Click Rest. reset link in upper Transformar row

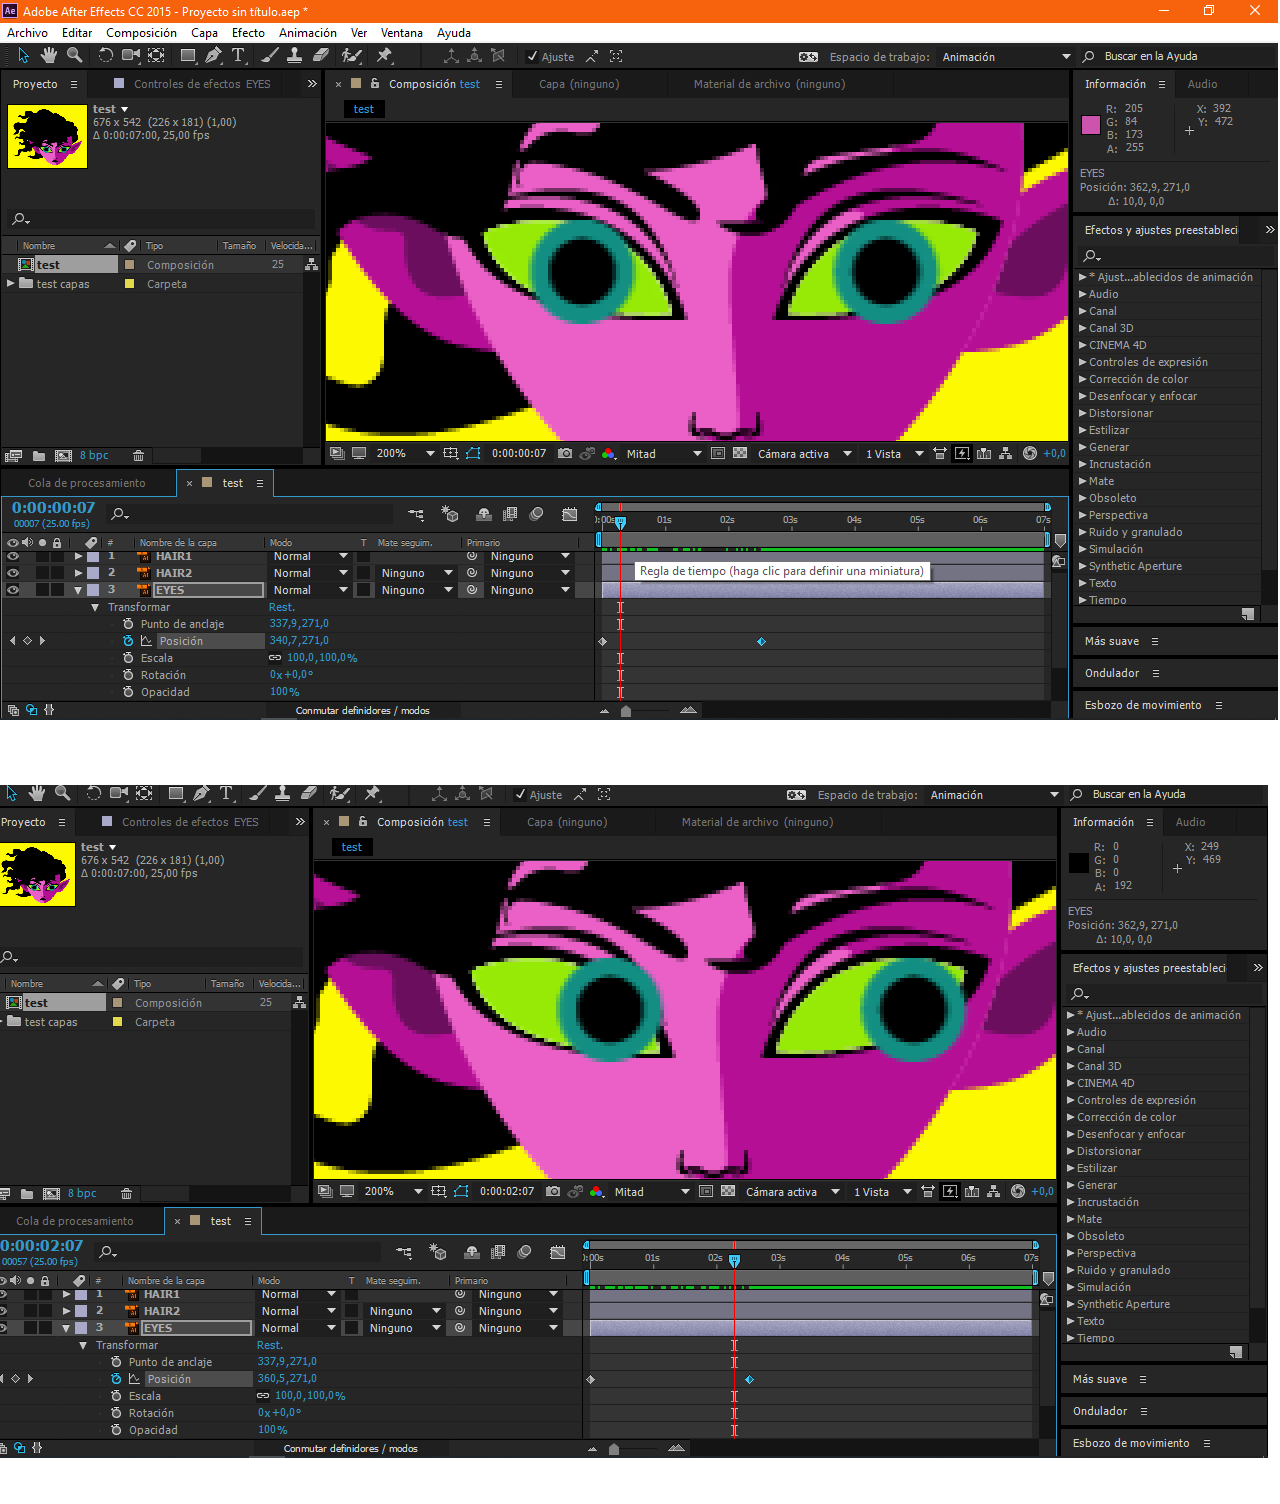pos(282,607)
